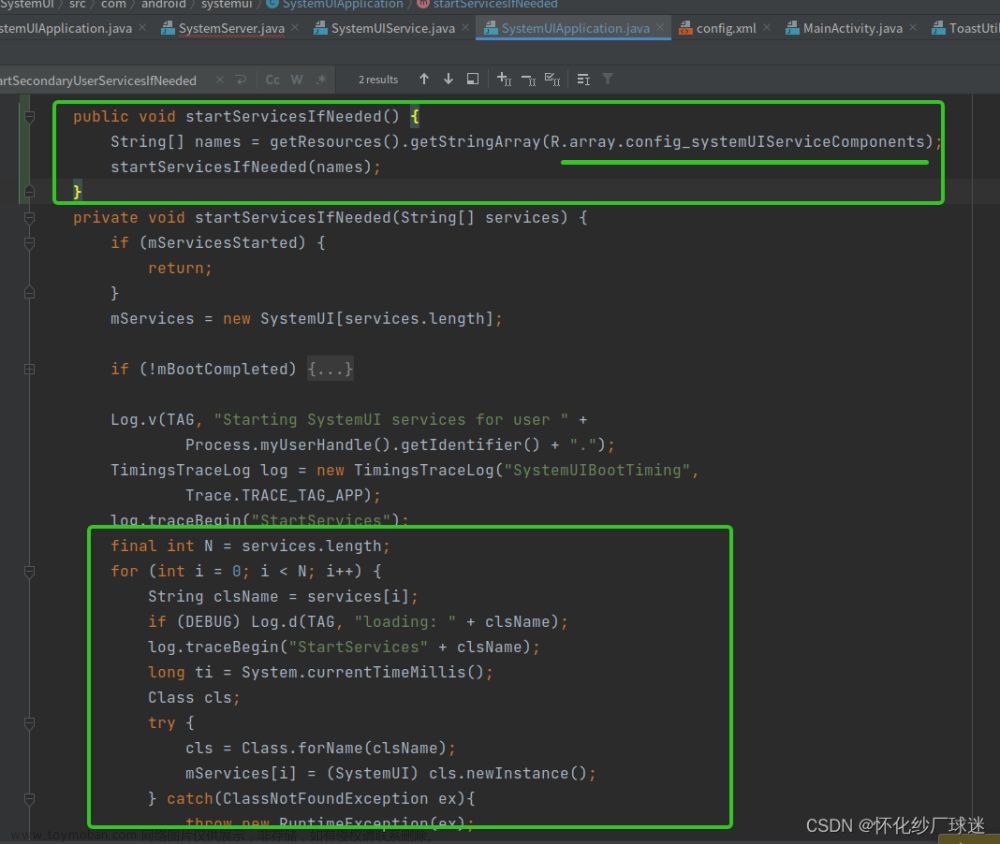Screen dimensions: 1000x844
Task: Click the 'mServicesStarted' variable in code
Action: pyautogui.click(x=223, y=243)
